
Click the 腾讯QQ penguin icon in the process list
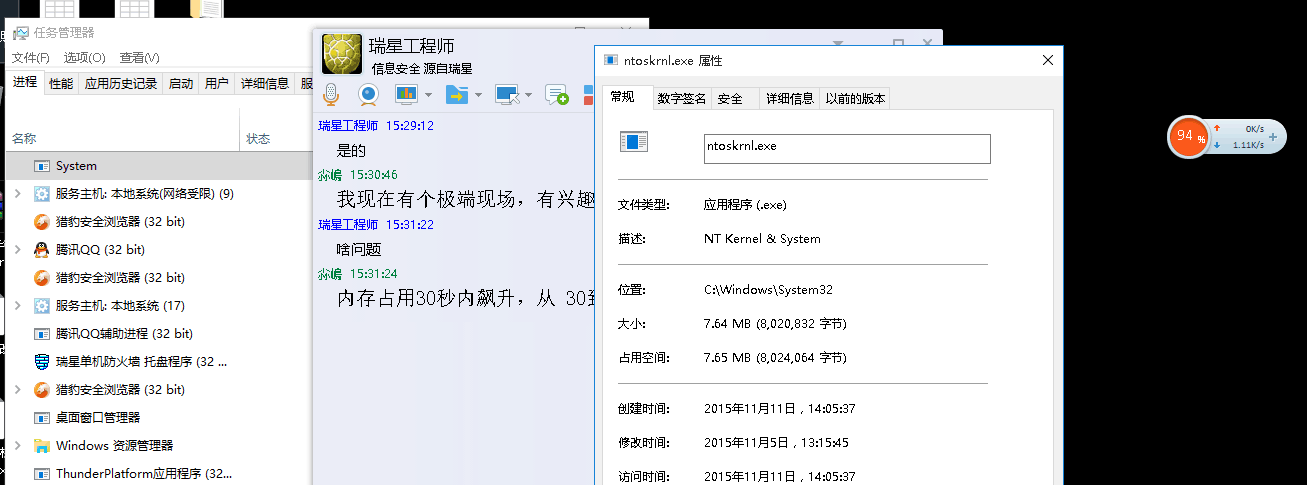coord(42,250)
